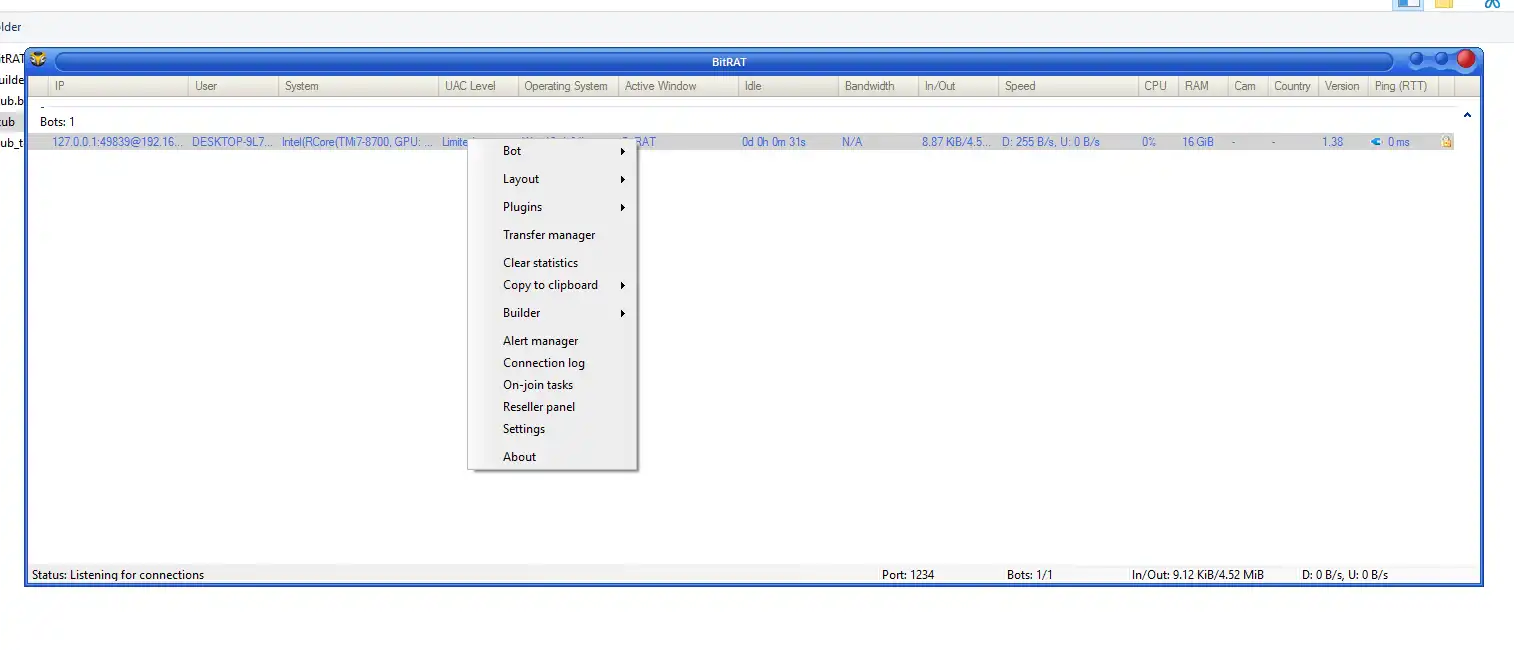1514x650 pixels.
Task: Click Clear statistics
Action: pos(540,263)
